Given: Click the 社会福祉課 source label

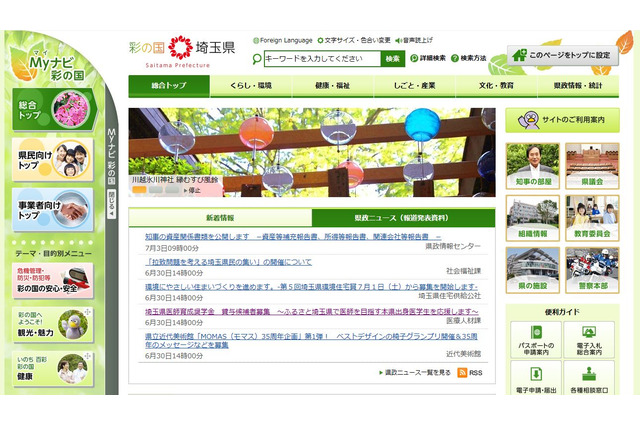Looking at the screenshot, I should [x=464, y=271].
